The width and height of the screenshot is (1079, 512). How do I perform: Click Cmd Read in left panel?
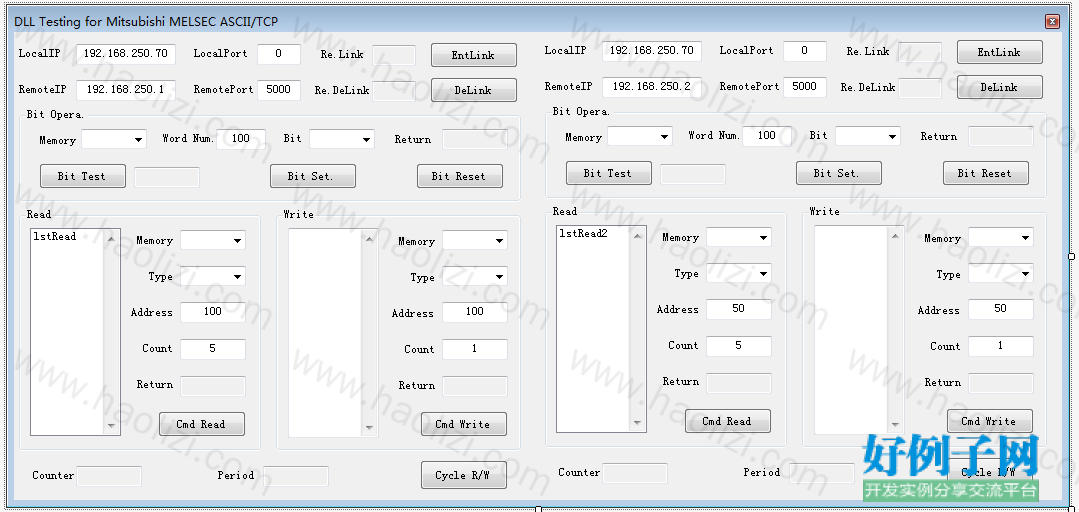[x=202, y=424]
